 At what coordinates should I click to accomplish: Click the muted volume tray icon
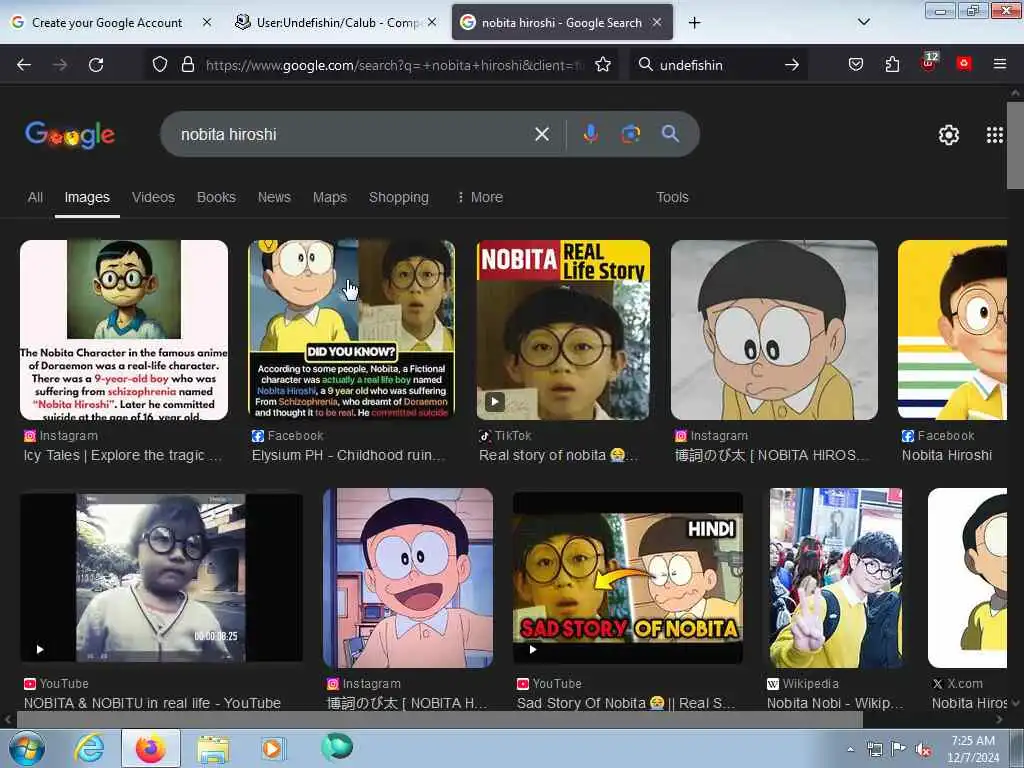[x=923, y=749]
